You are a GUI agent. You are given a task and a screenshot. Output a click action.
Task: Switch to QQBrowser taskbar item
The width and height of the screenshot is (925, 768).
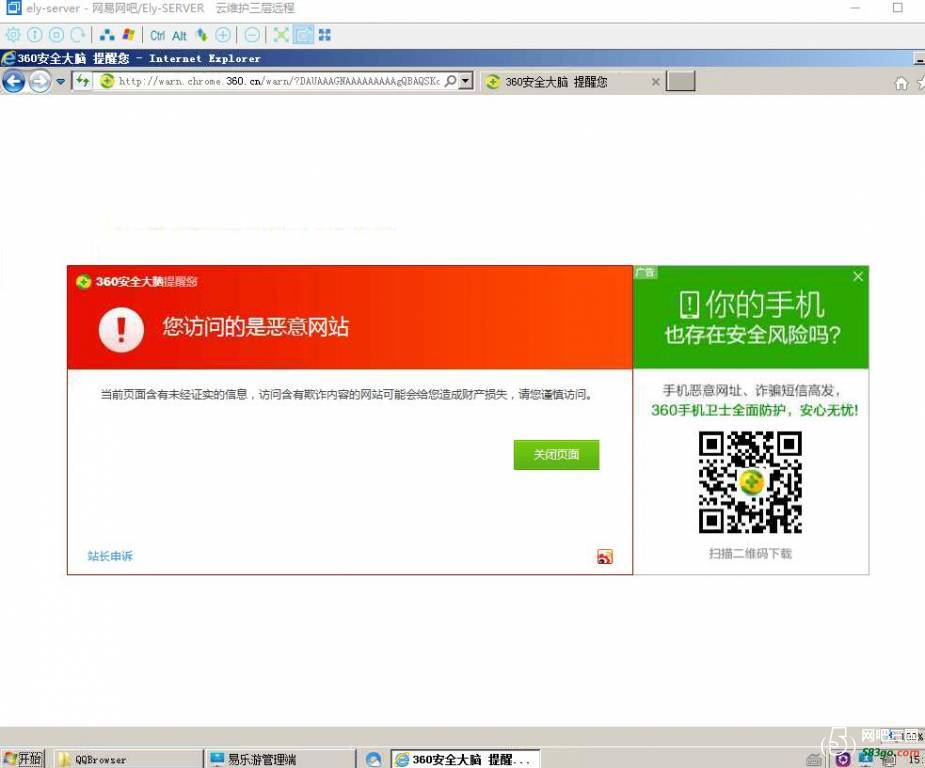pyautogui.click(x=129, y=759)
